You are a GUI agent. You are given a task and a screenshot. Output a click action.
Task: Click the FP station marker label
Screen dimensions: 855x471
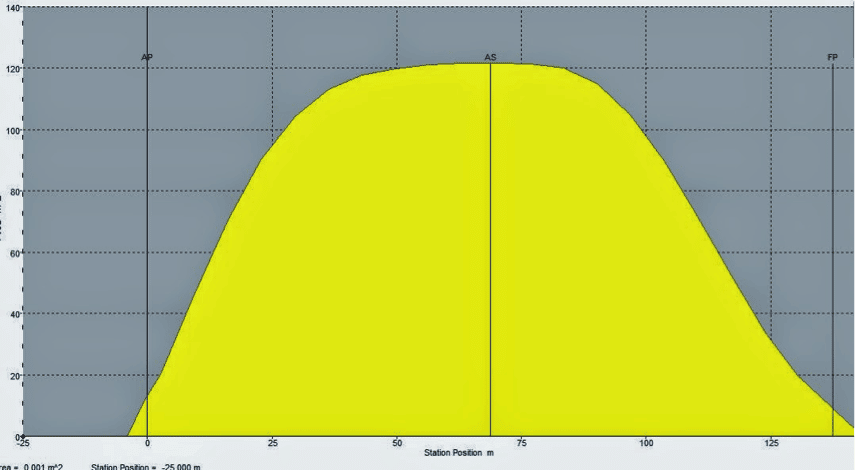point(832,58)
